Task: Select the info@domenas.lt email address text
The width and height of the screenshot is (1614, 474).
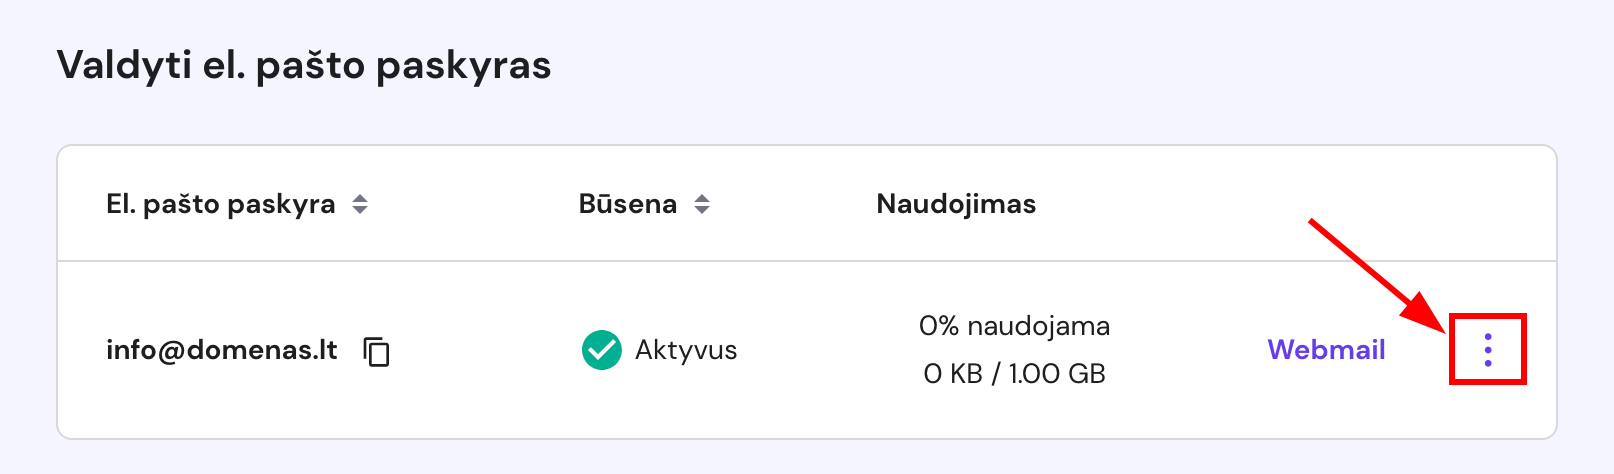Action: (221, 350)
